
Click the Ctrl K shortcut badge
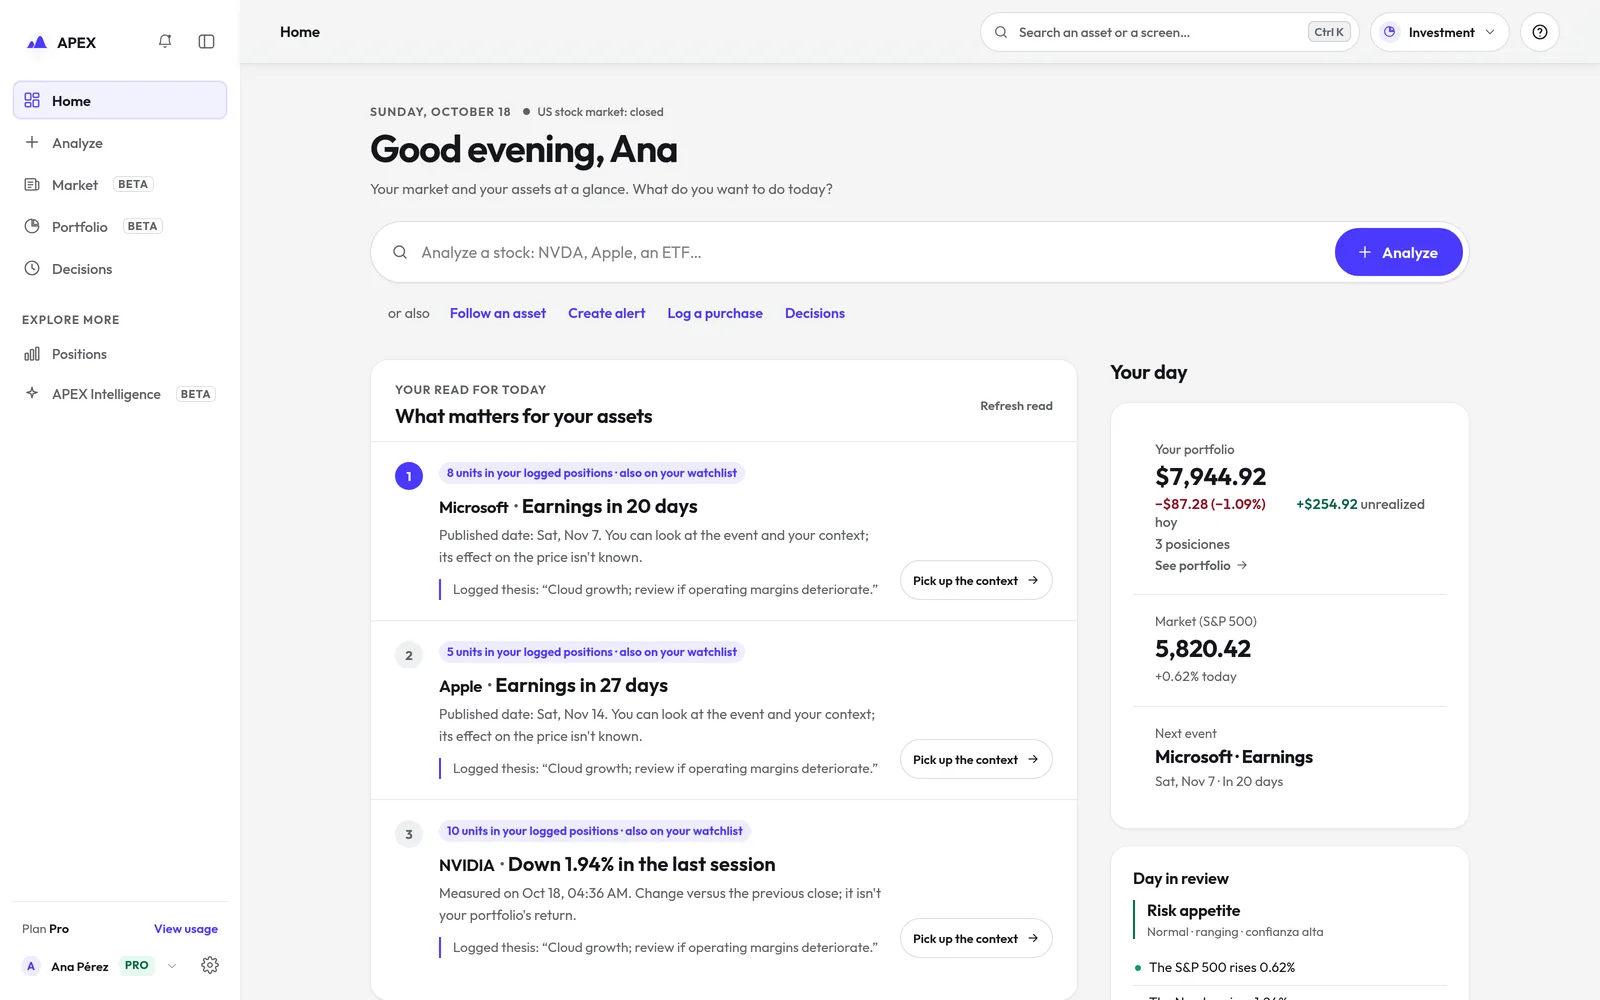tap(1329, 32)
